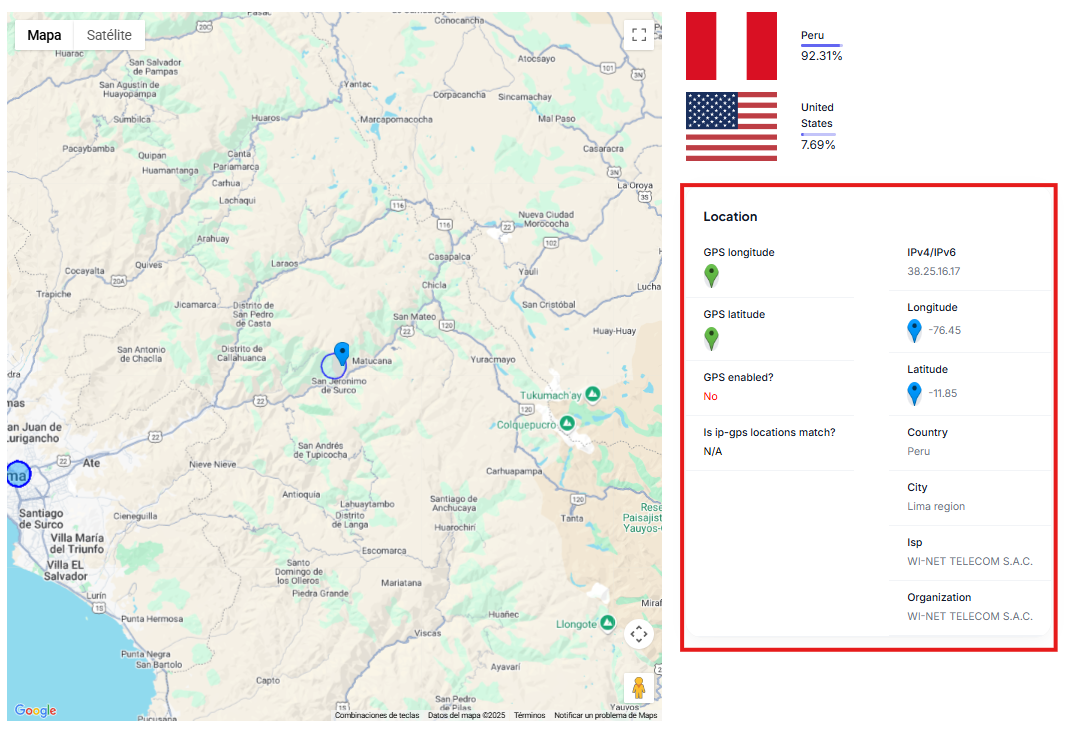Click the Peru flag image
The image size is (1075, 747).
click(x=732, y=46)
